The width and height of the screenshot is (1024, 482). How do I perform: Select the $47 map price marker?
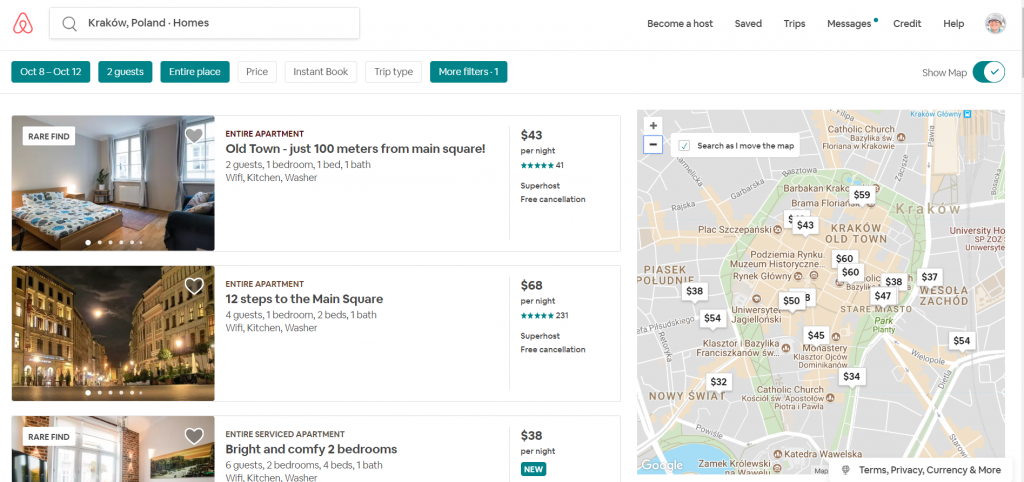tap(883, 295)
